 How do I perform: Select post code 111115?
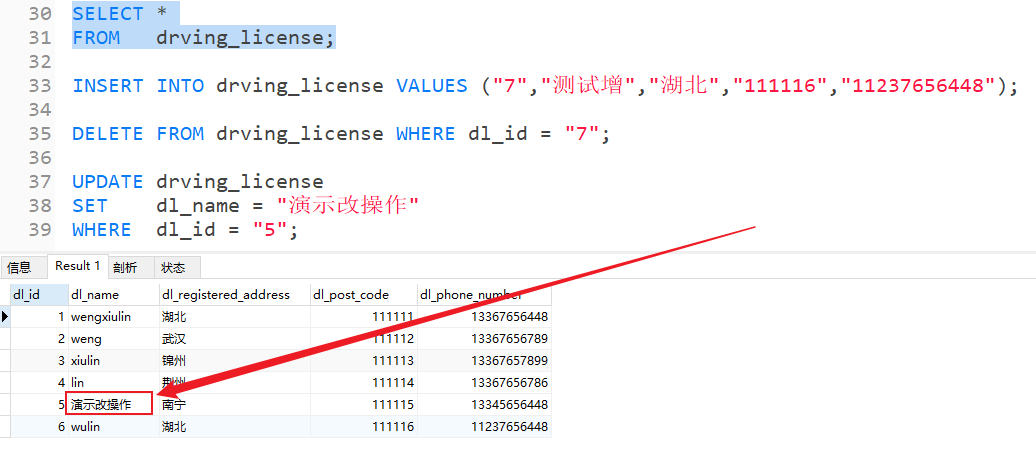pos(364,404)
